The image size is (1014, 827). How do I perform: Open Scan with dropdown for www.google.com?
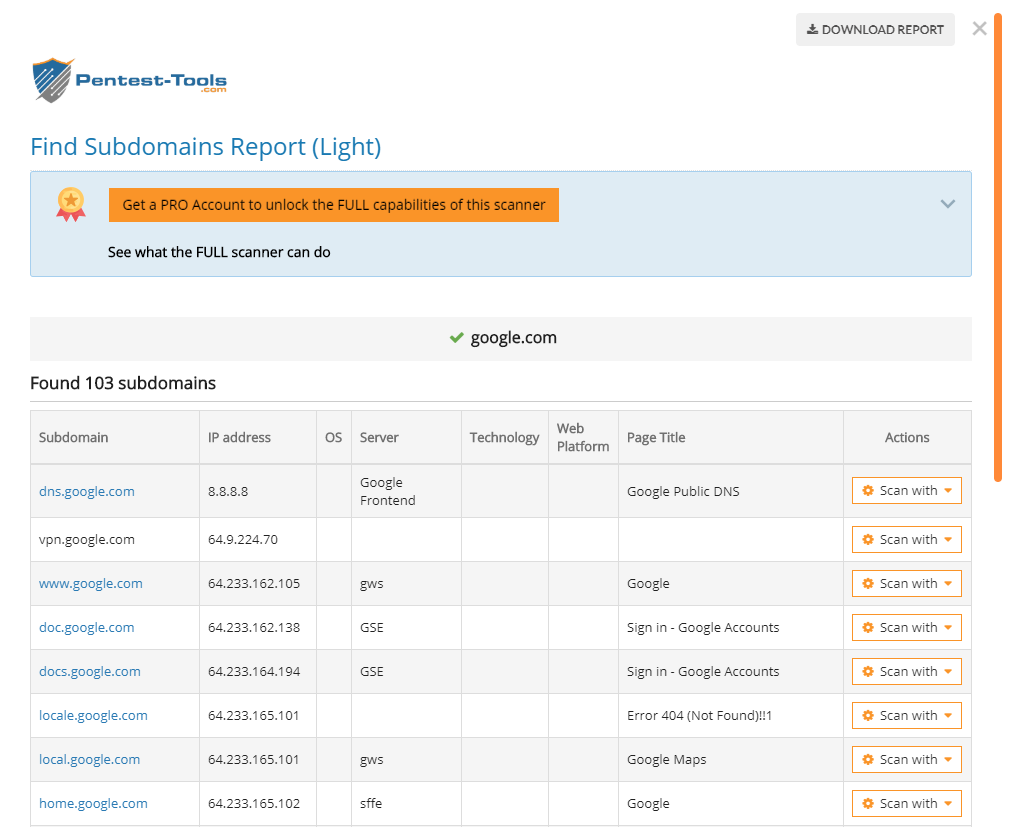coord(907,584)
